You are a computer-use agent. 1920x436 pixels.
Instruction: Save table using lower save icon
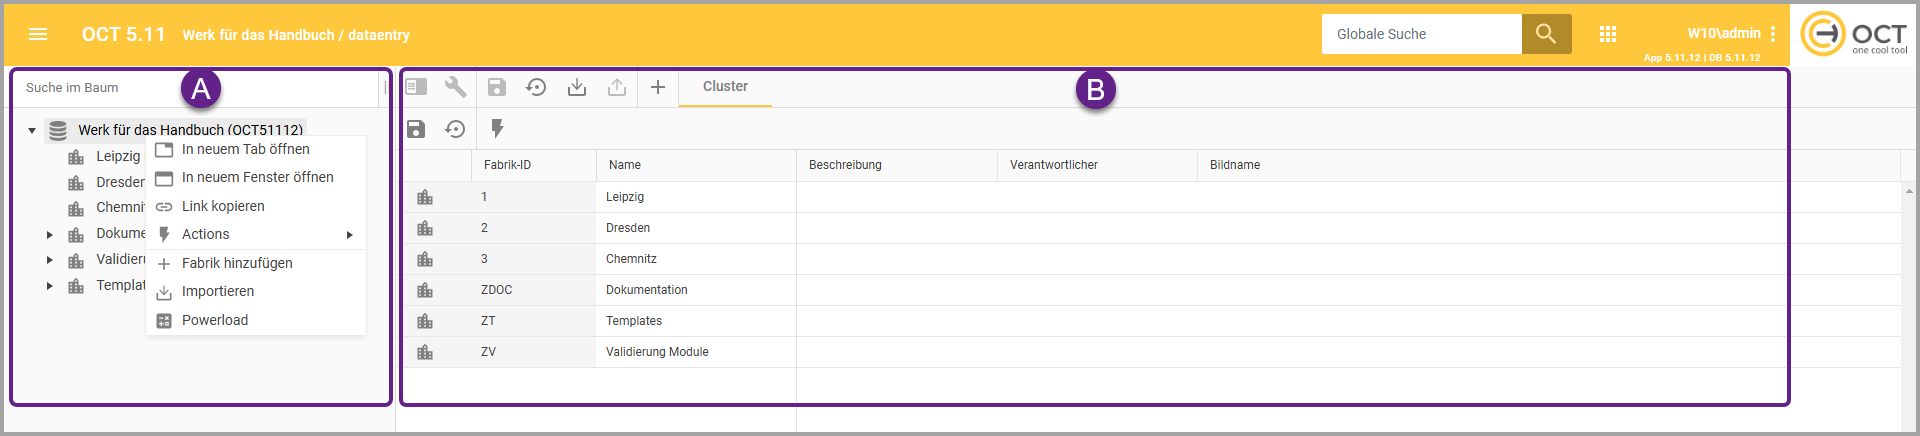pyautogui.click(x=416, y=129)
